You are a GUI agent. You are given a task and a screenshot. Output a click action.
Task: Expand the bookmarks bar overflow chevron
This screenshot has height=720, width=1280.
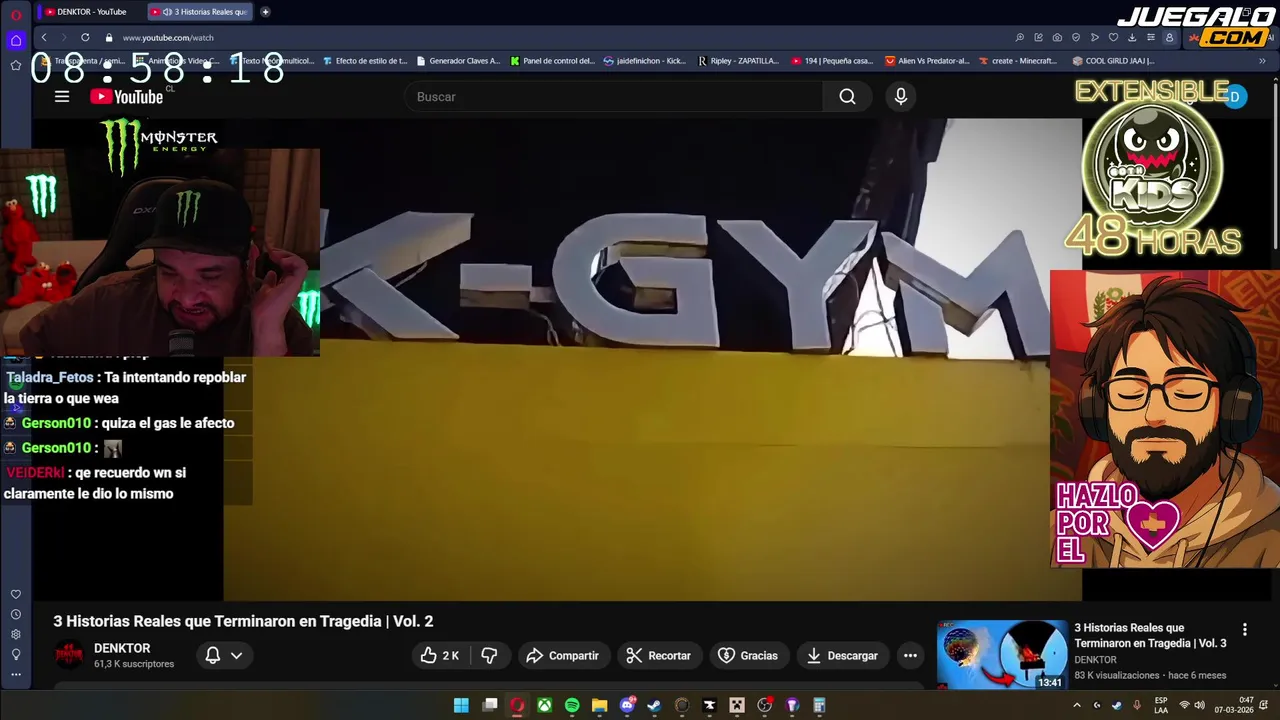coord(1262,61)
